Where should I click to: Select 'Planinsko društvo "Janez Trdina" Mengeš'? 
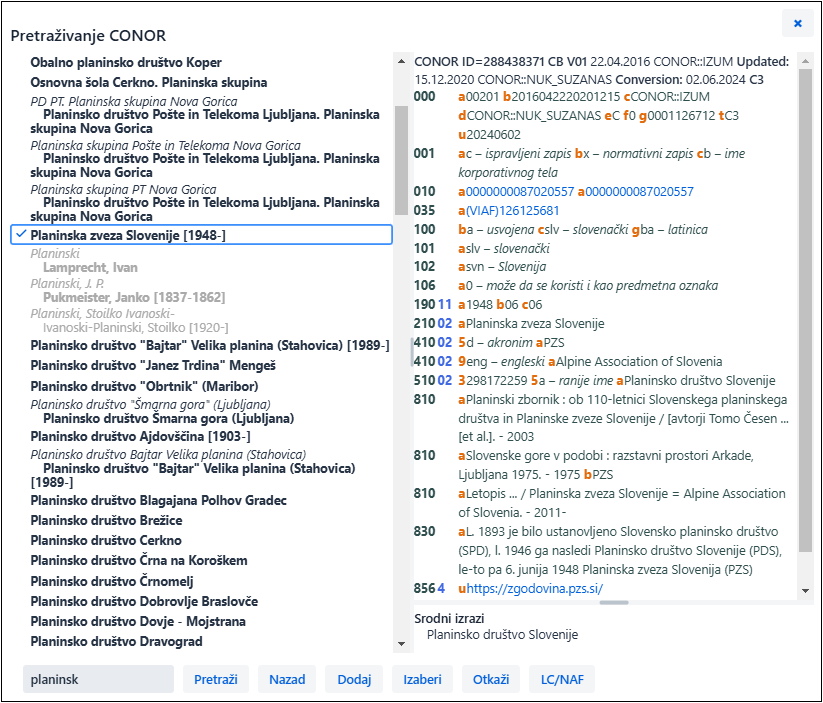[x=153, y=365]
